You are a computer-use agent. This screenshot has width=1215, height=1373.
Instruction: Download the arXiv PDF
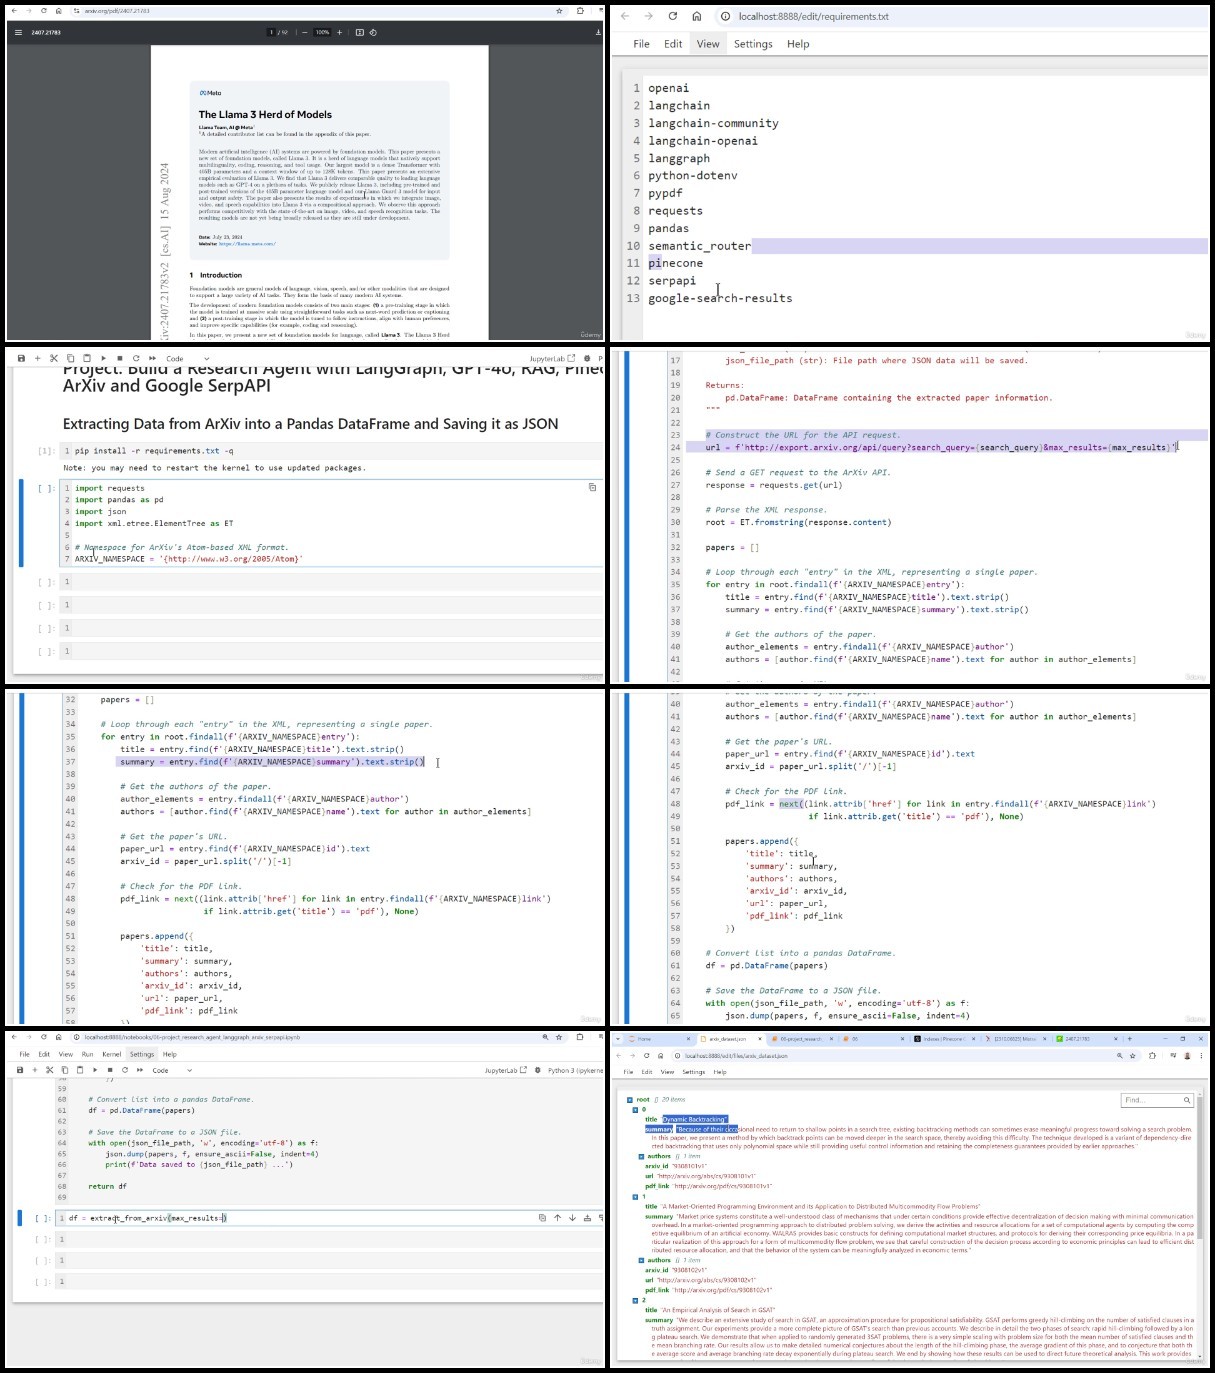click(598, 32)
